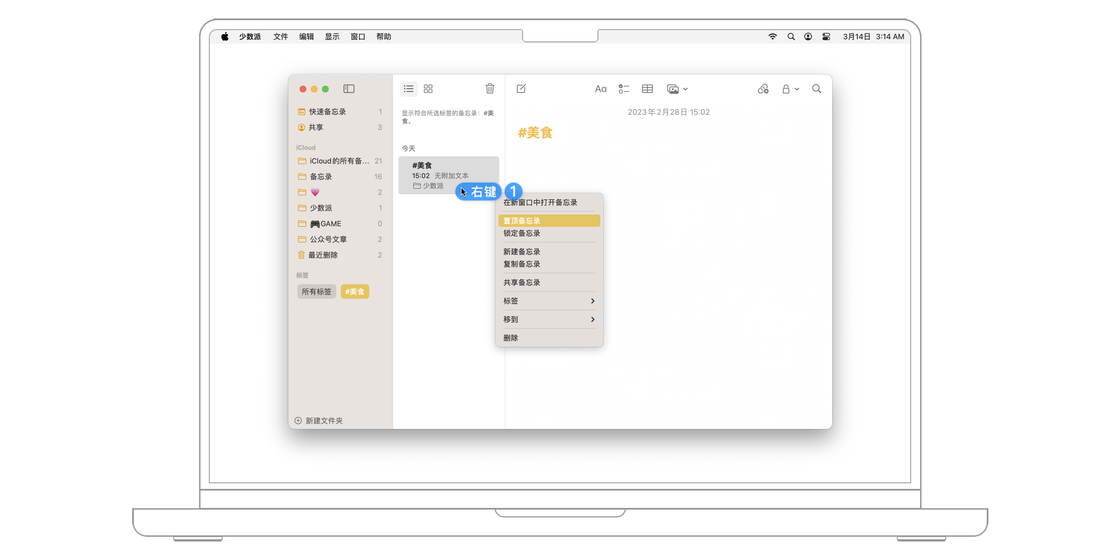Click the trash delete note icon

point(490,89)
